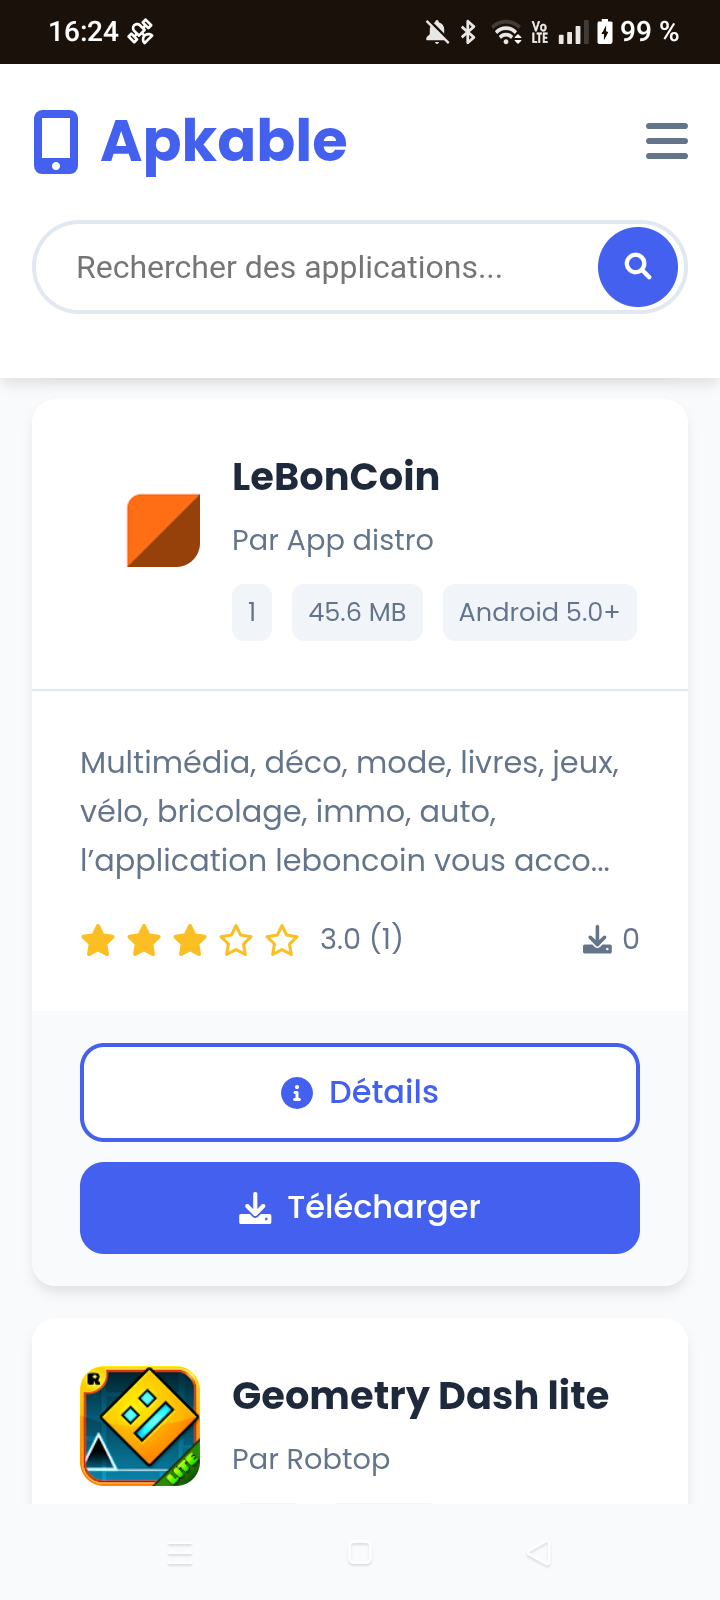Tap the first rating star
Viewport: 720px width, 1600px height.
[98, 940]
